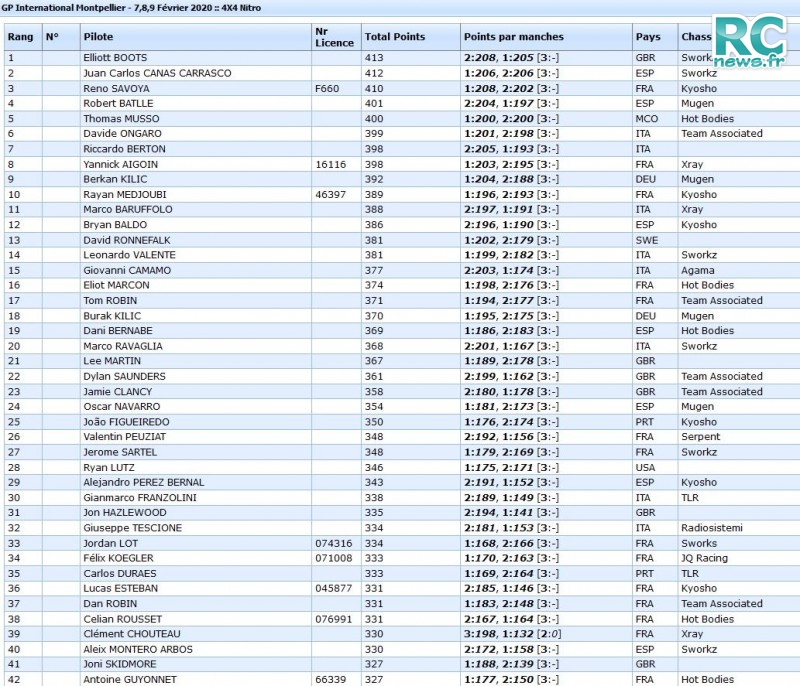Click chassis value Radiosistemi
Viewport: 800px width, 686px height.
(x=712, y=527)
